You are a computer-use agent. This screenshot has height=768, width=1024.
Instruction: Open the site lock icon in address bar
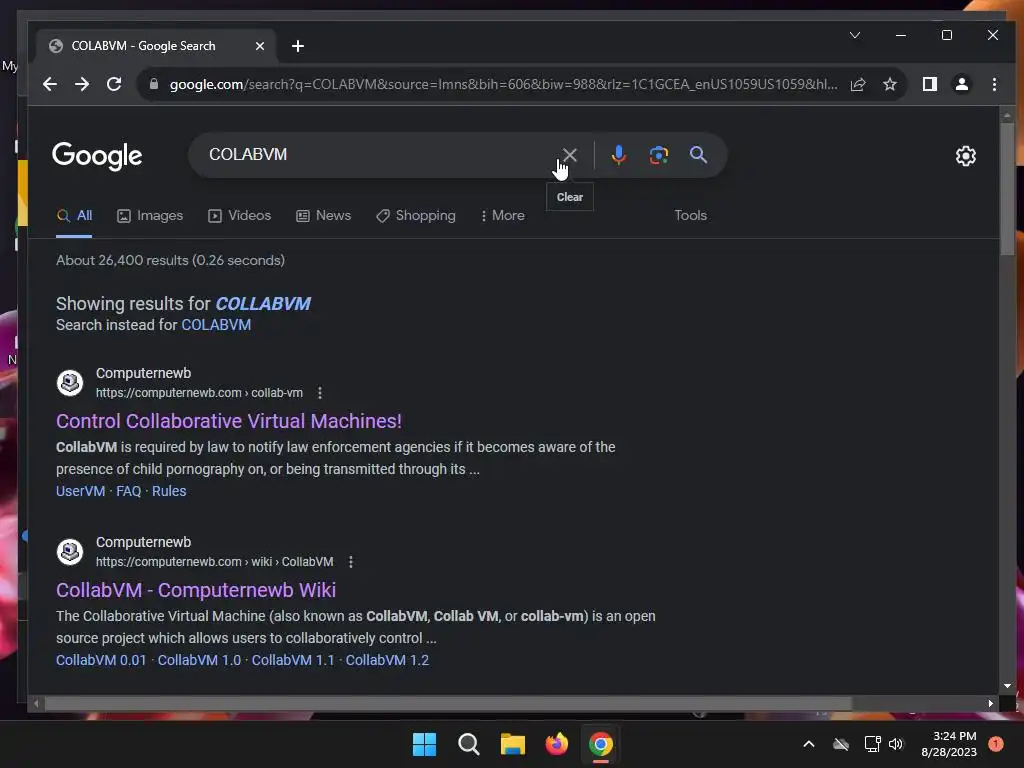click(x=153, y=84)
